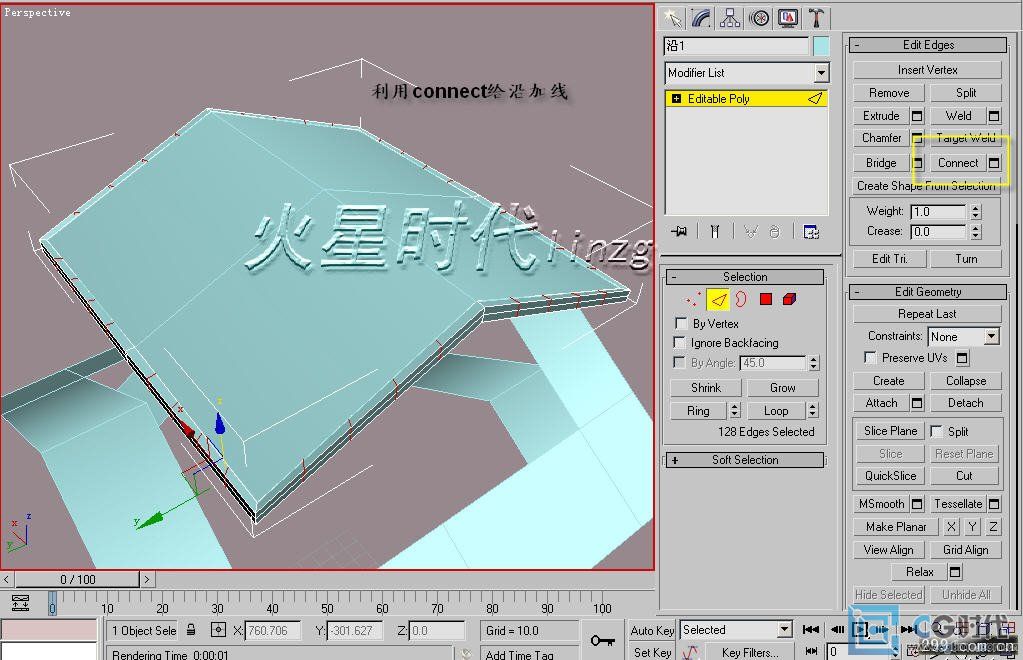Expand the Editable Poly stack entry
Screen dimensions: 1023x660
point(676,98)
